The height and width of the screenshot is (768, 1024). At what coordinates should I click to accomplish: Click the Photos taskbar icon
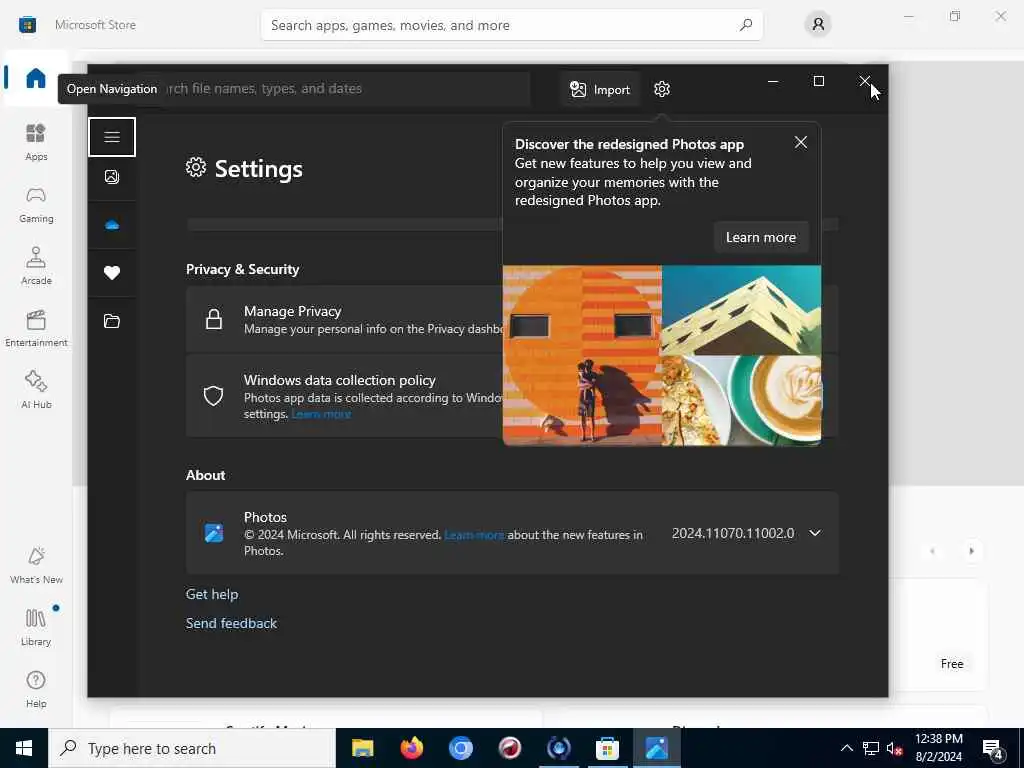point(656,748)
